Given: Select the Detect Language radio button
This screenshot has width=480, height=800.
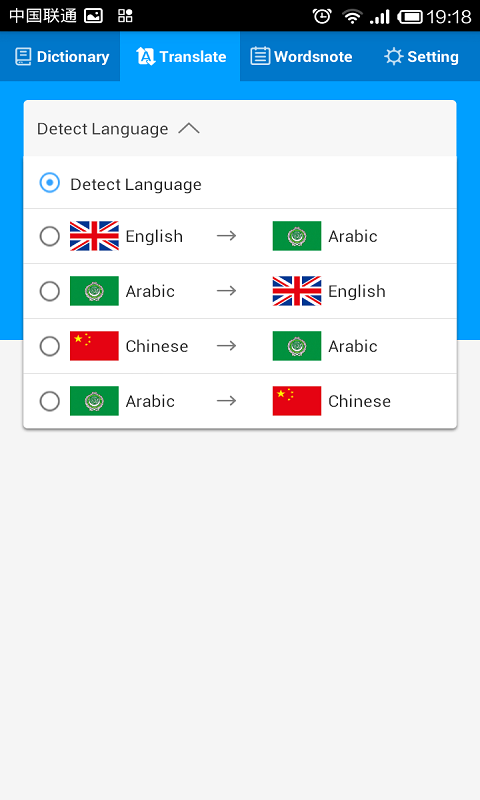Looking at the screenshot, I should [49, 183].
